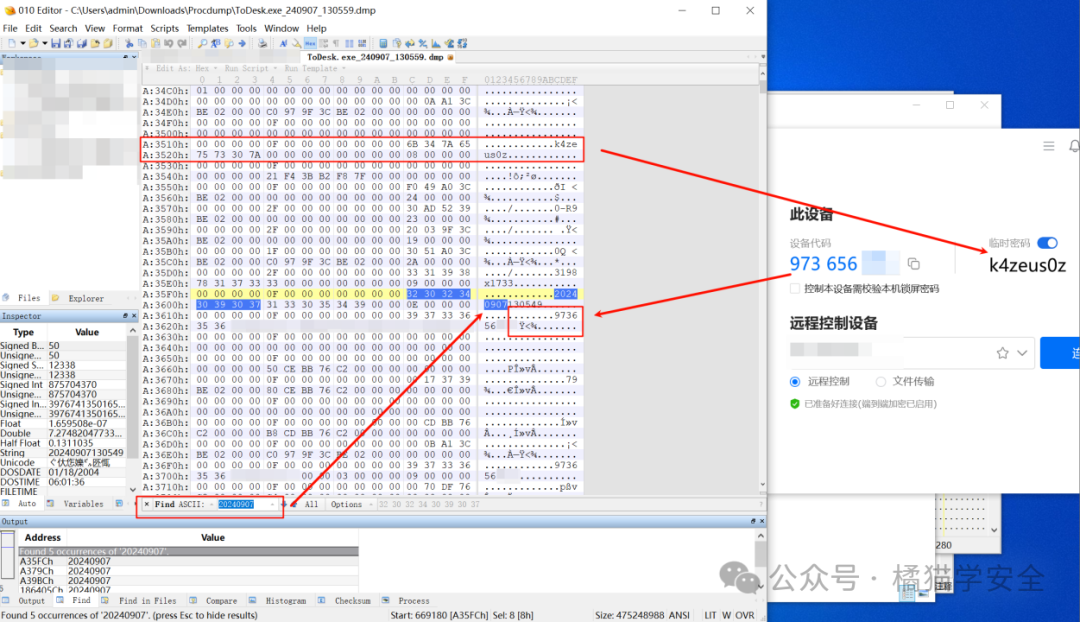Select the A379Ch result row
Viewport: 1080px width, 622px height.
(188, 571)
